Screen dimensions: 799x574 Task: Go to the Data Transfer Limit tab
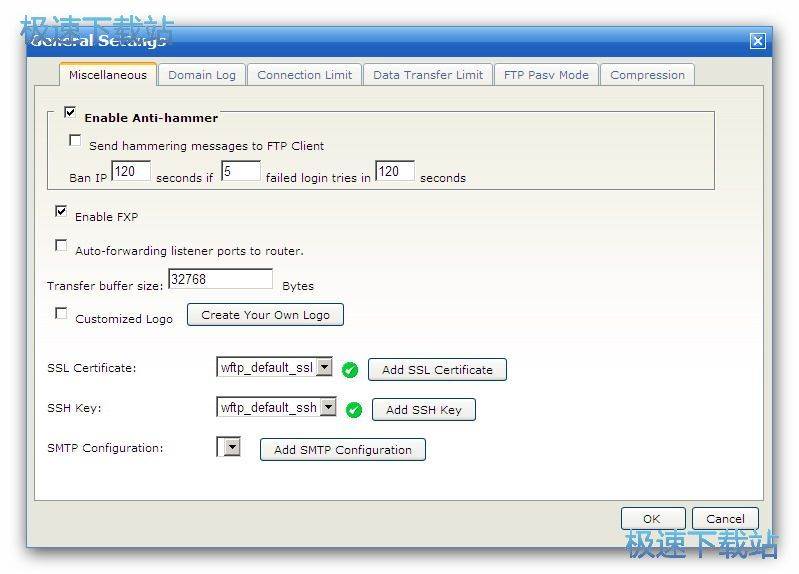[428, 75]
